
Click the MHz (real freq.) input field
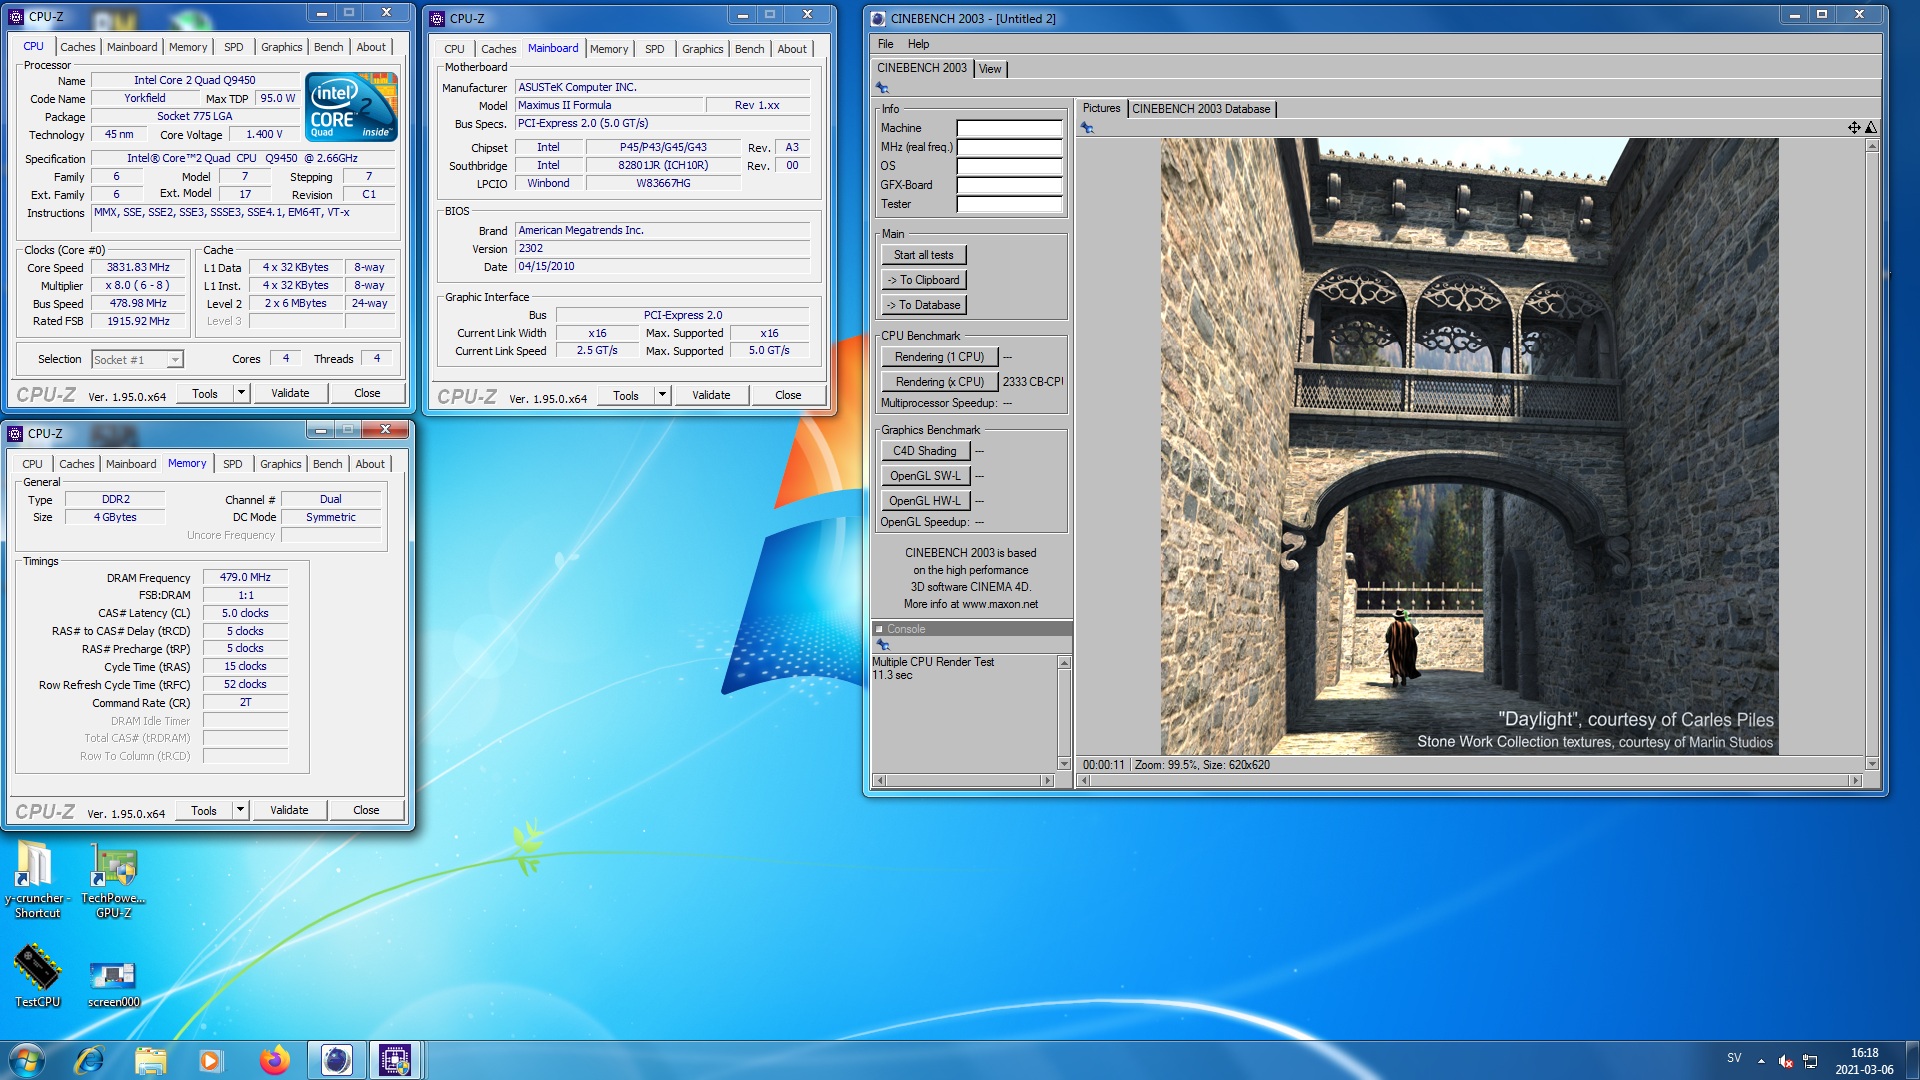[1009, 147]
